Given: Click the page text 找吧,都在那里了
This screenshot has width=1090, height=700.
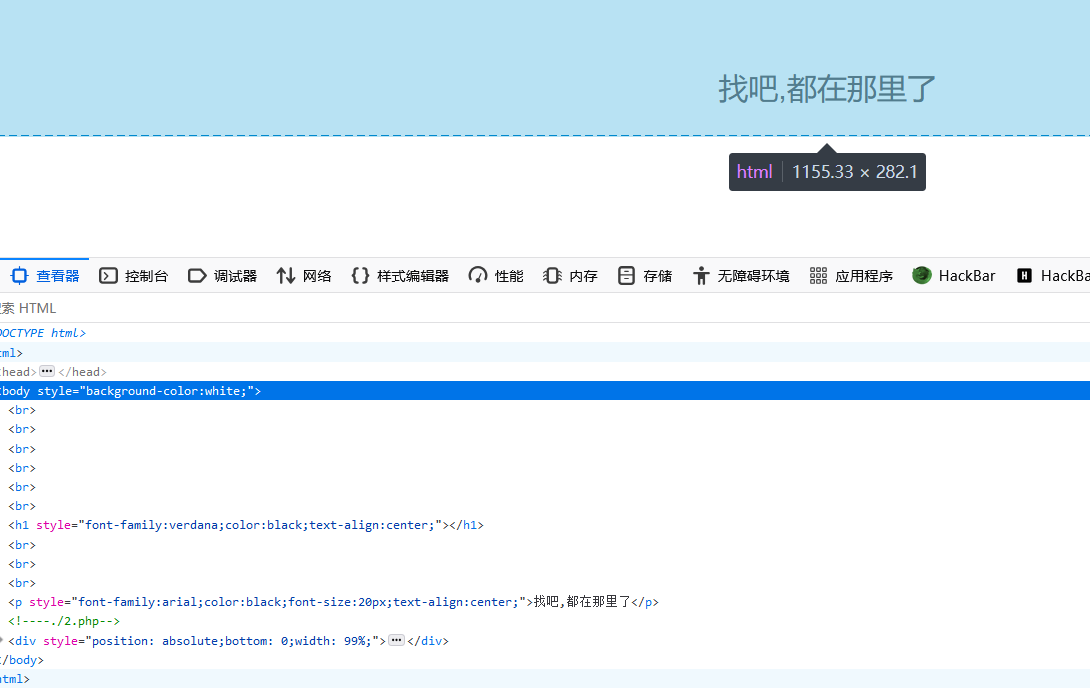Looking at the screenshot, I should click(x=827, y=89).
